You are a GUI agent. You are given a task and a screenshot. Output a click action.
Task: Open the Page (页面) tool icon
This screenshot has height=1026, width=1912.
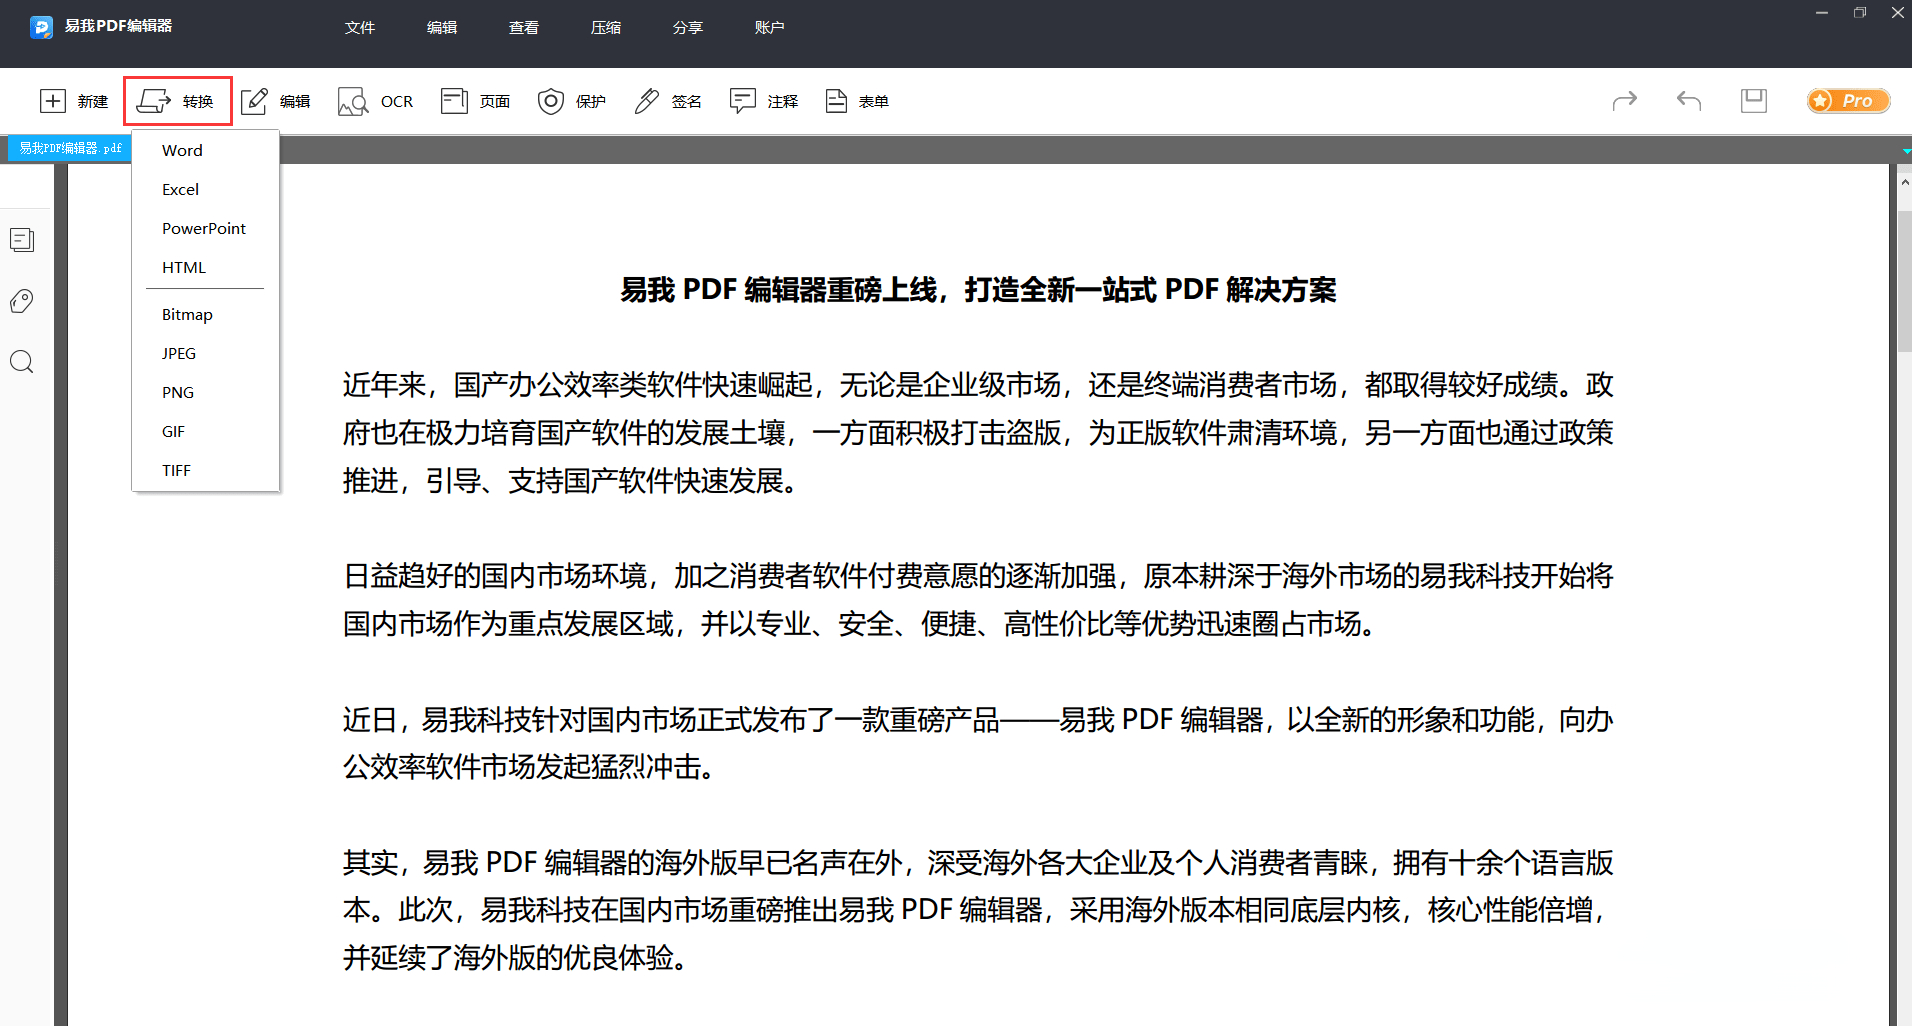[454, 101]
